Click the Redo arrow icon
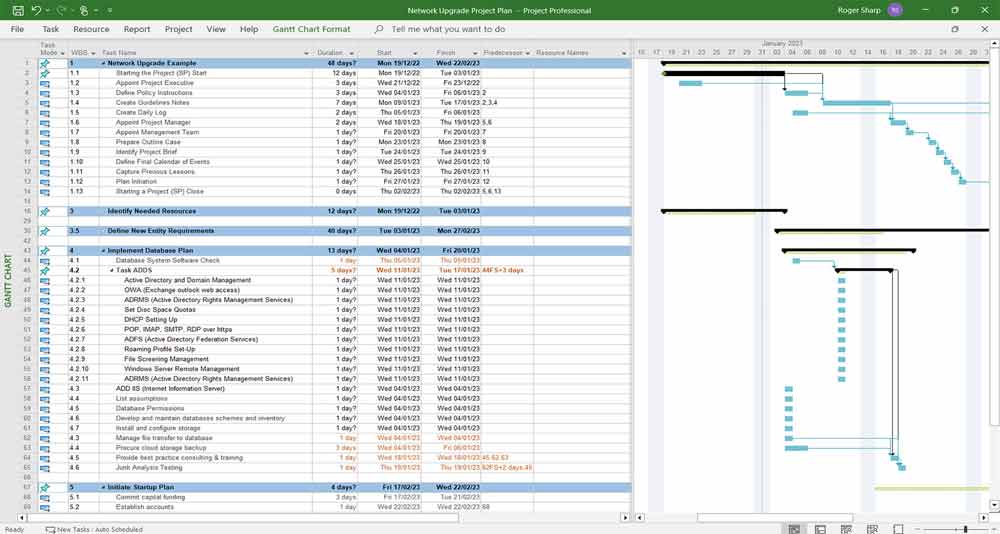 [x=61, y=10]
